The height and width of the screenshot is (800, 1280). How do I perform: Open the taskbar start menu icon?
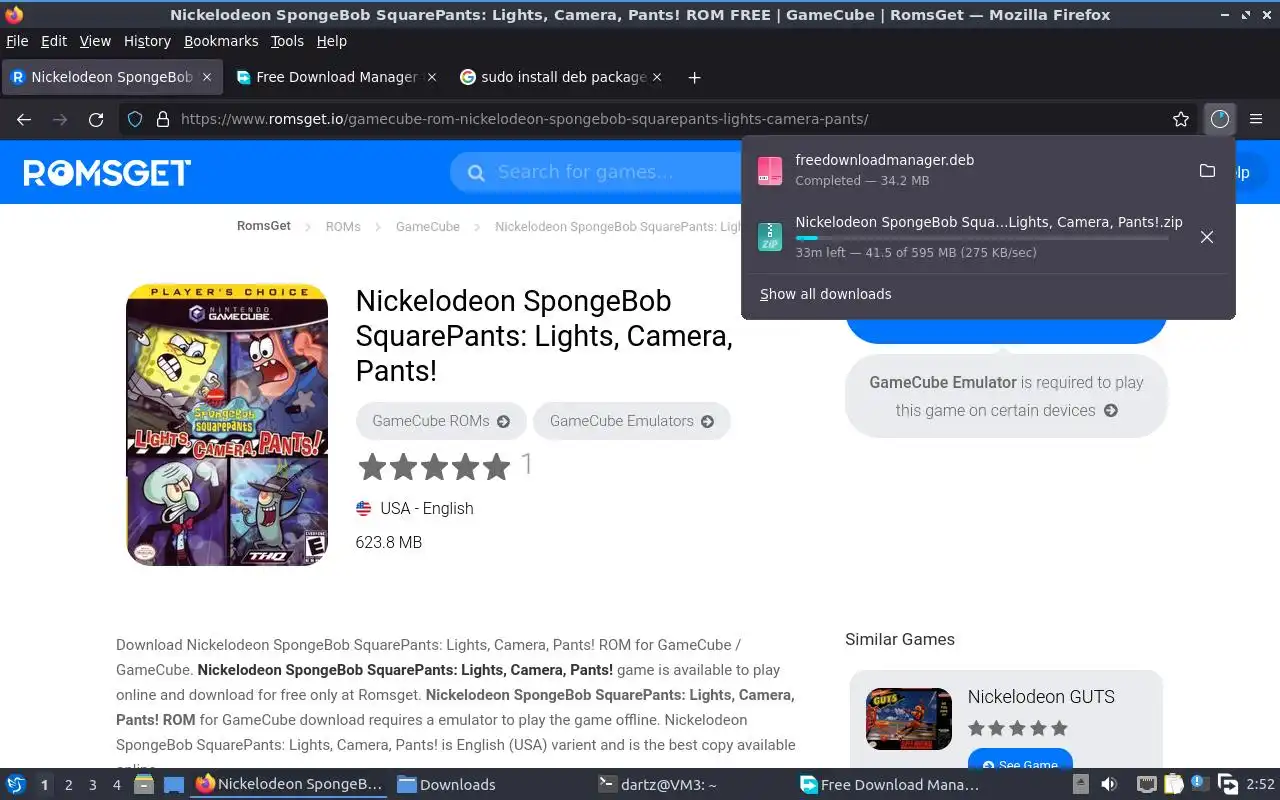pos(16,785)
